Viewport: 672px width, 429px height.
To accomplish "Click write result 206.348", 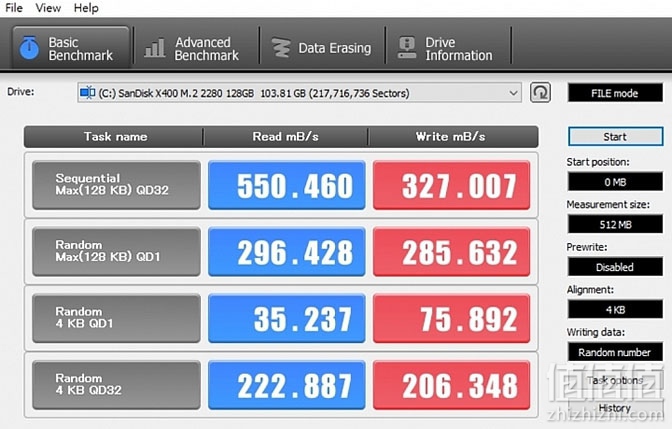I will pyautogui.click(x=452, y=385).
